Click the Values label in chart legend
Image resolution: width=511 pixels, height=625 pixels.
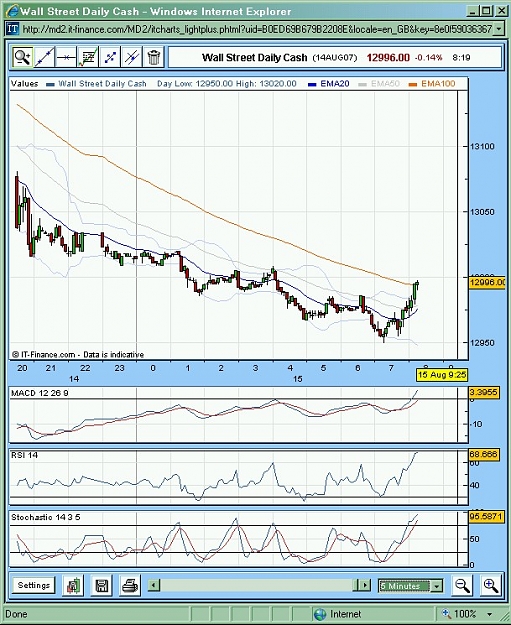25,84
